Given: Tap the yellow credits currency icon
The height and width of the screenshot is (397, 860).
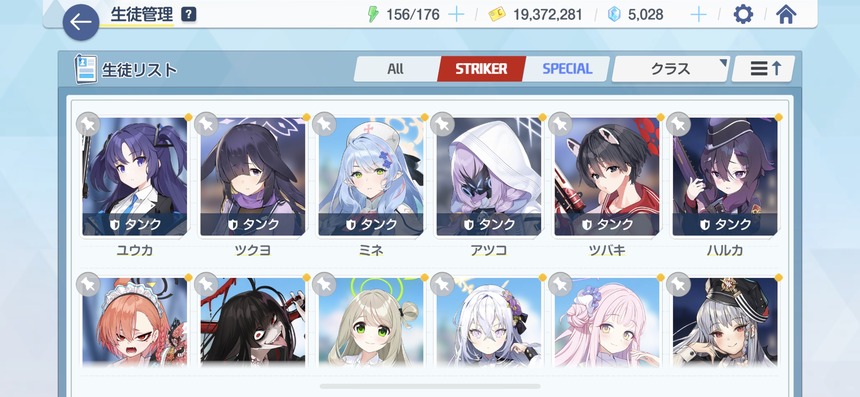Looking at the screenshot, I should pos(496,15).
